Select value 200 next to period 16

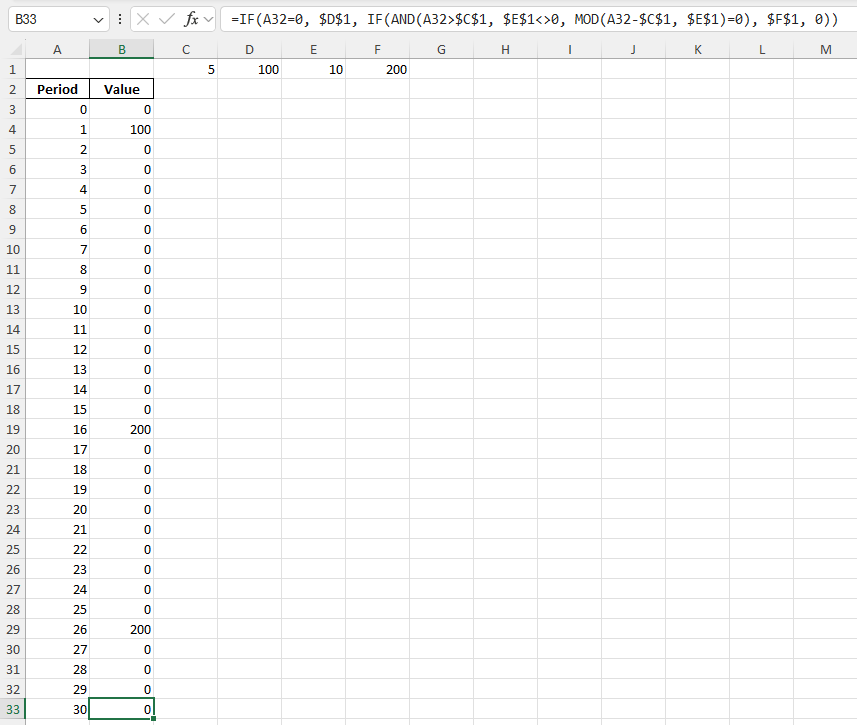(x=122, y=429)
